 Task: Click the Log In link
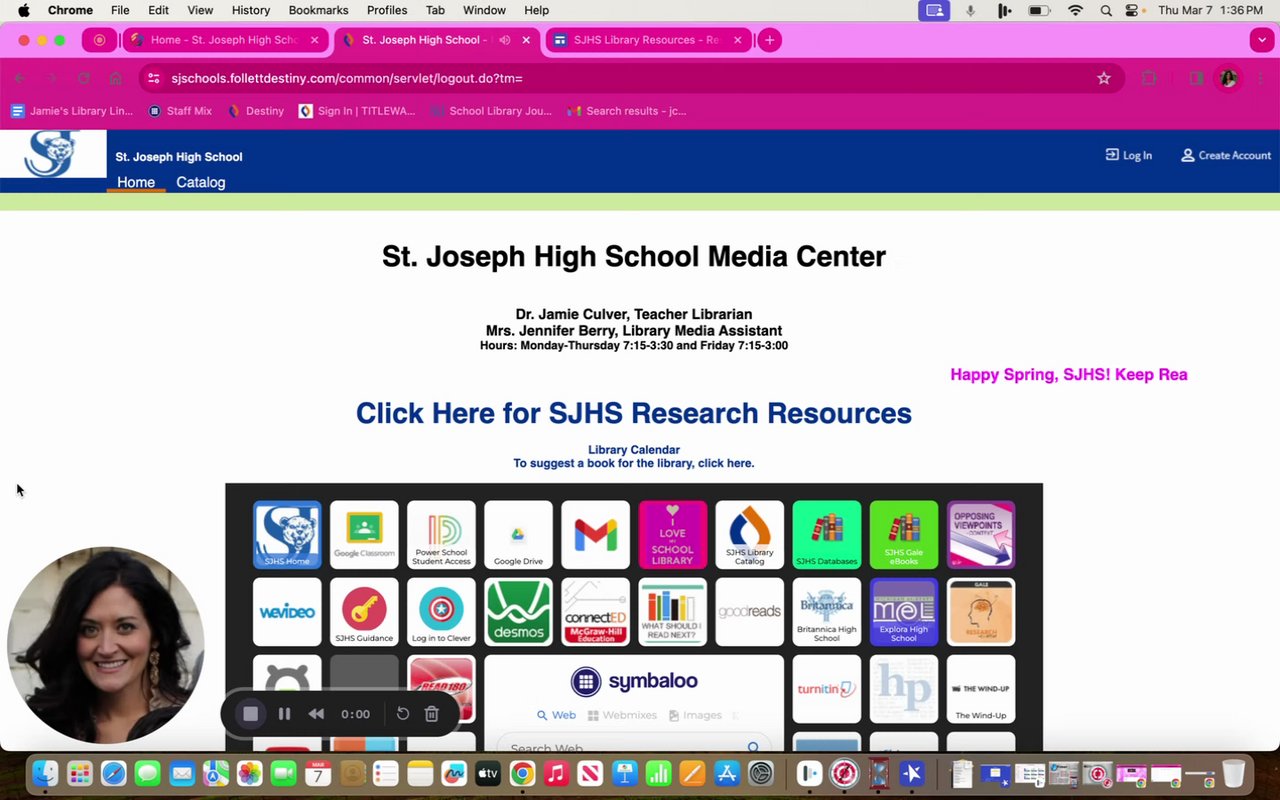(x=1128, y=155)
